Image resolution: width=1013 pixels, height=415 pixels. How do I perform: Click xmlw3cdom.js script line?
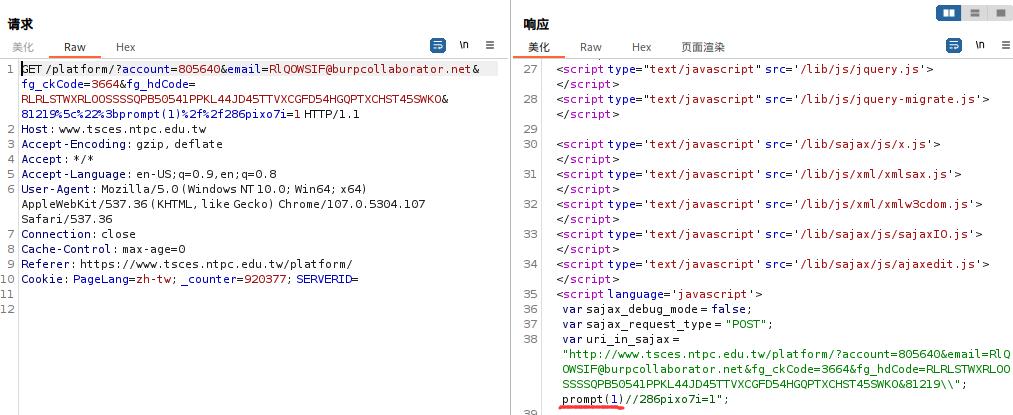tap(769, 204)
